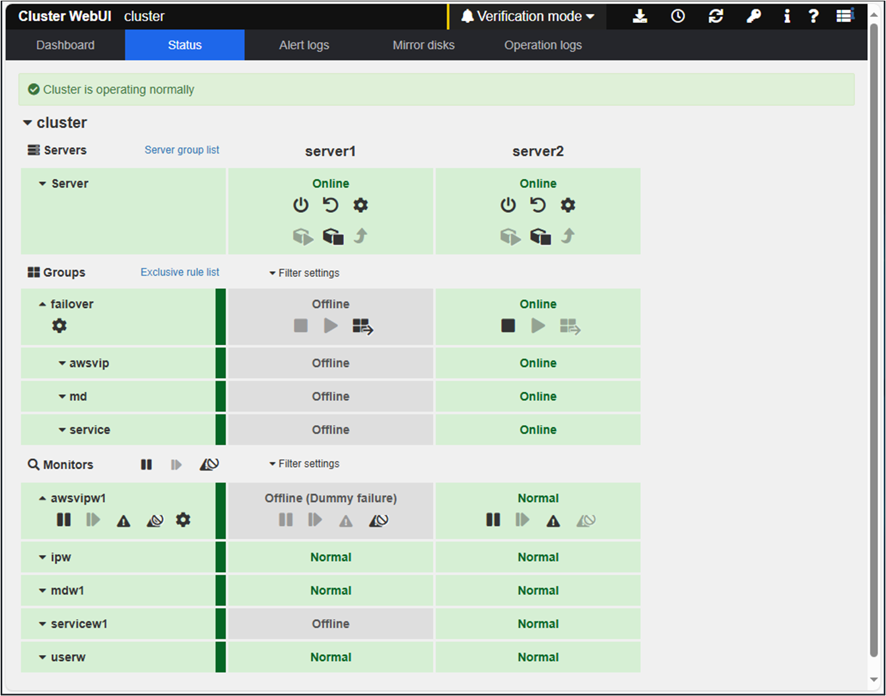Click the warning triangle icon under awsvipw1 name
The image size is (886, 696).
click(123, 520)
